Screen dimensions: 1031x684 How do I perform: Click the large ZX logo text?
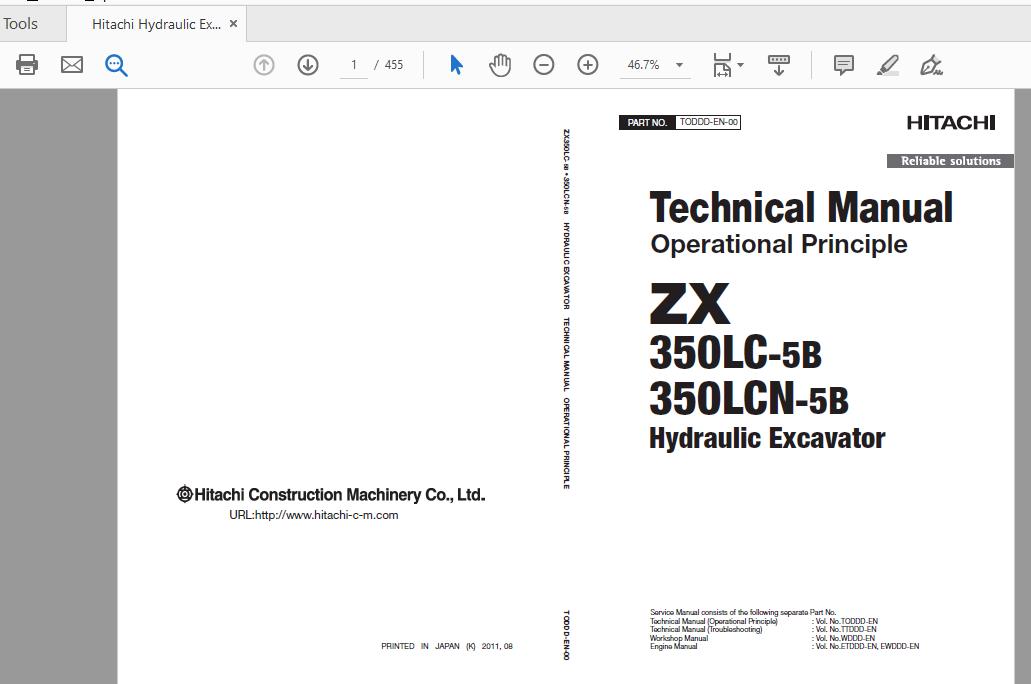(690, 305)
